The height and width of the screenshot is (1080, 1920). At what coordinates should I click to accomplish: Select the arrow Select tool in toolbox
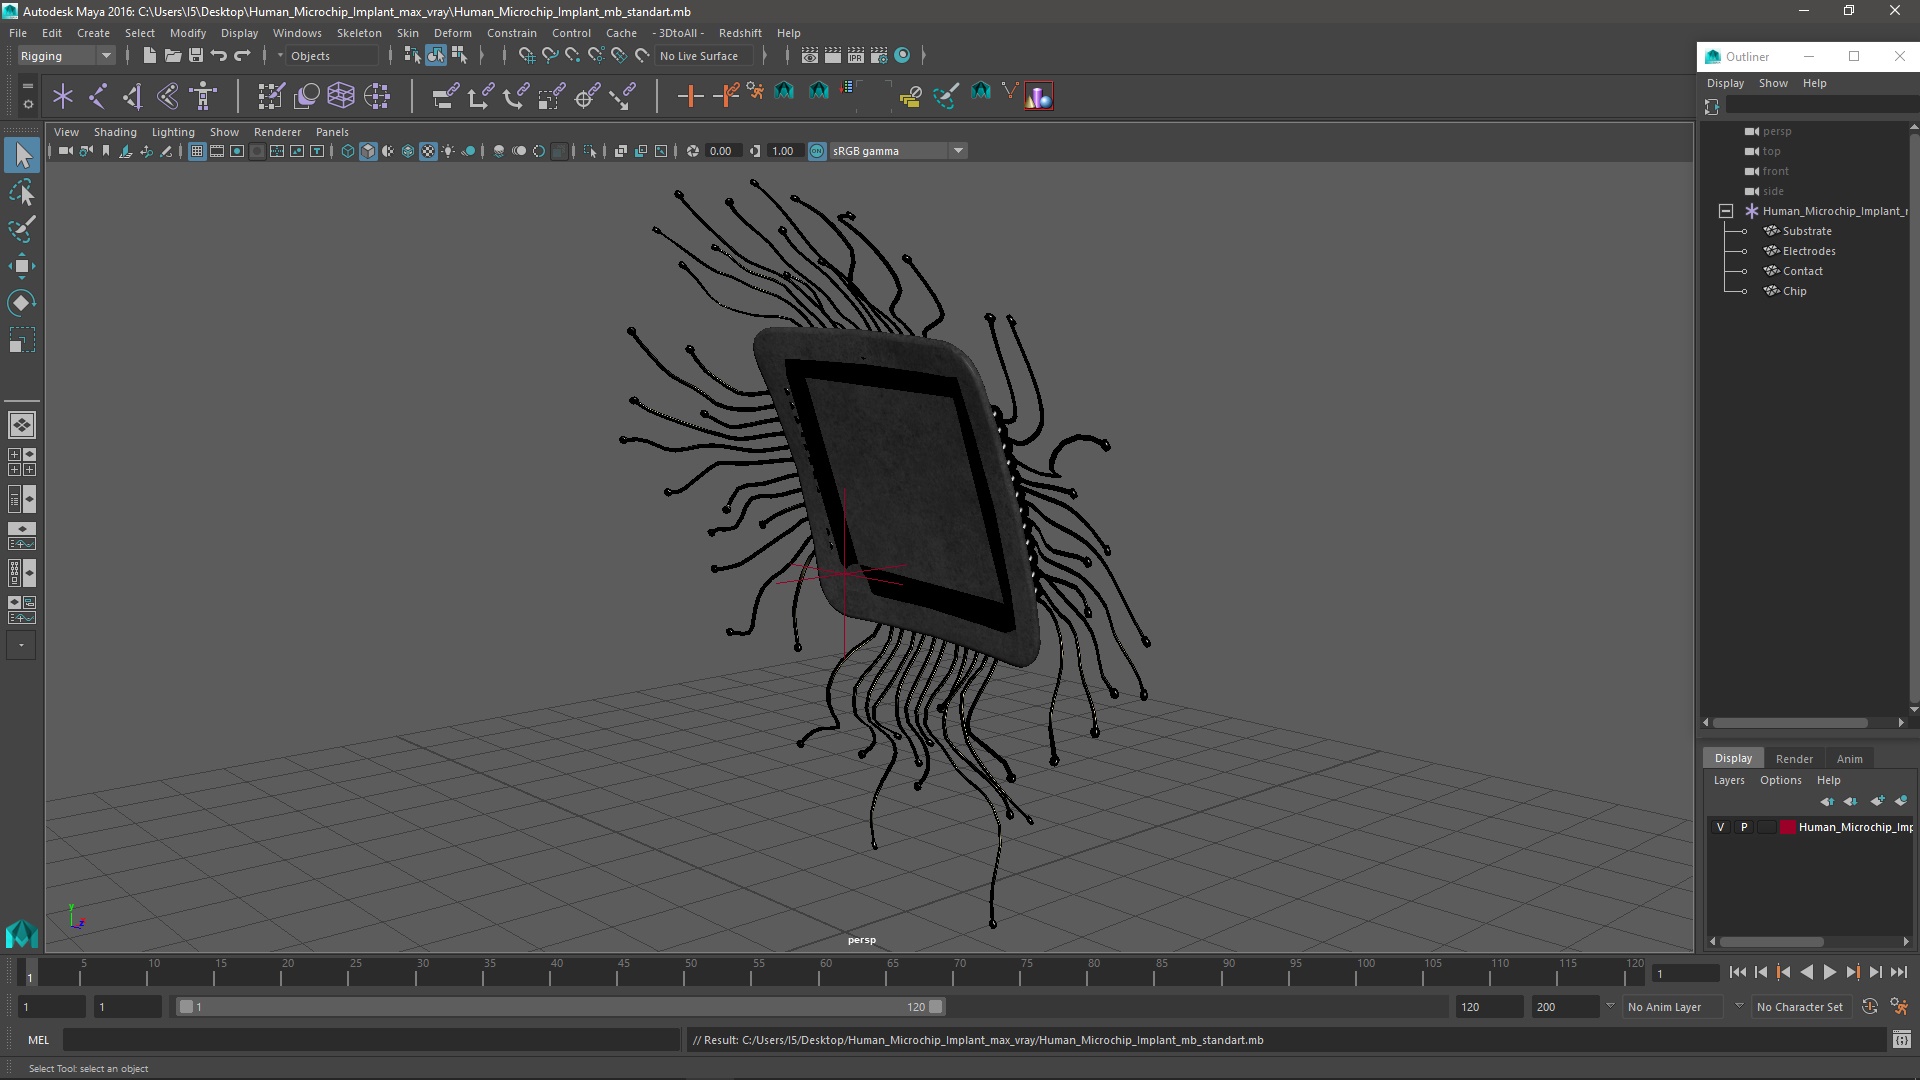[22, 155]
